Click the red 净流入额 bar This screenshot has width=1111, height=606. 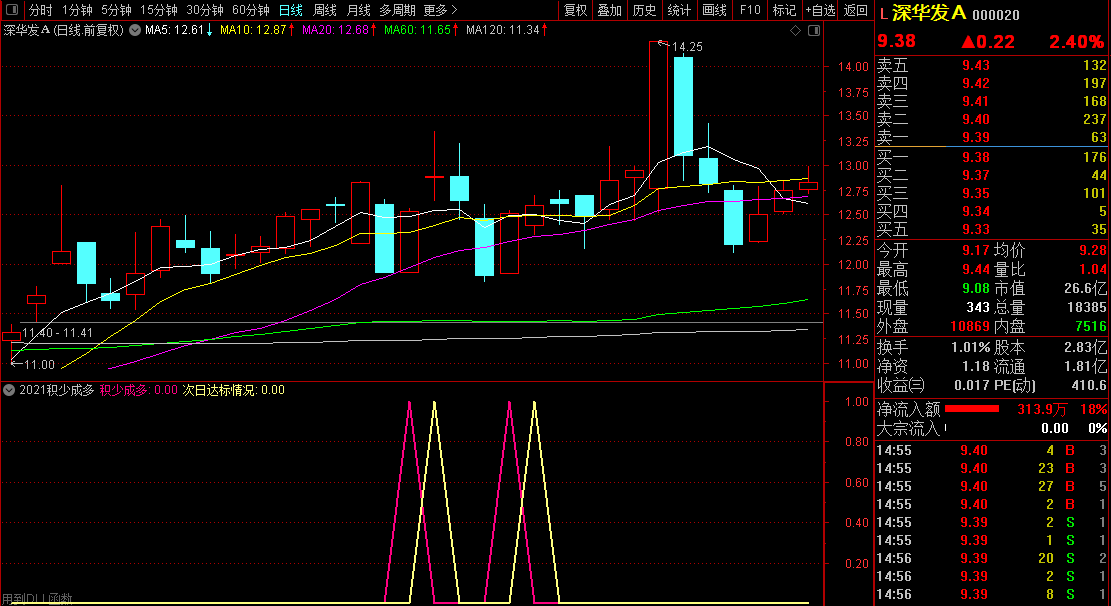pyautogui.click(x=972, y=409)
